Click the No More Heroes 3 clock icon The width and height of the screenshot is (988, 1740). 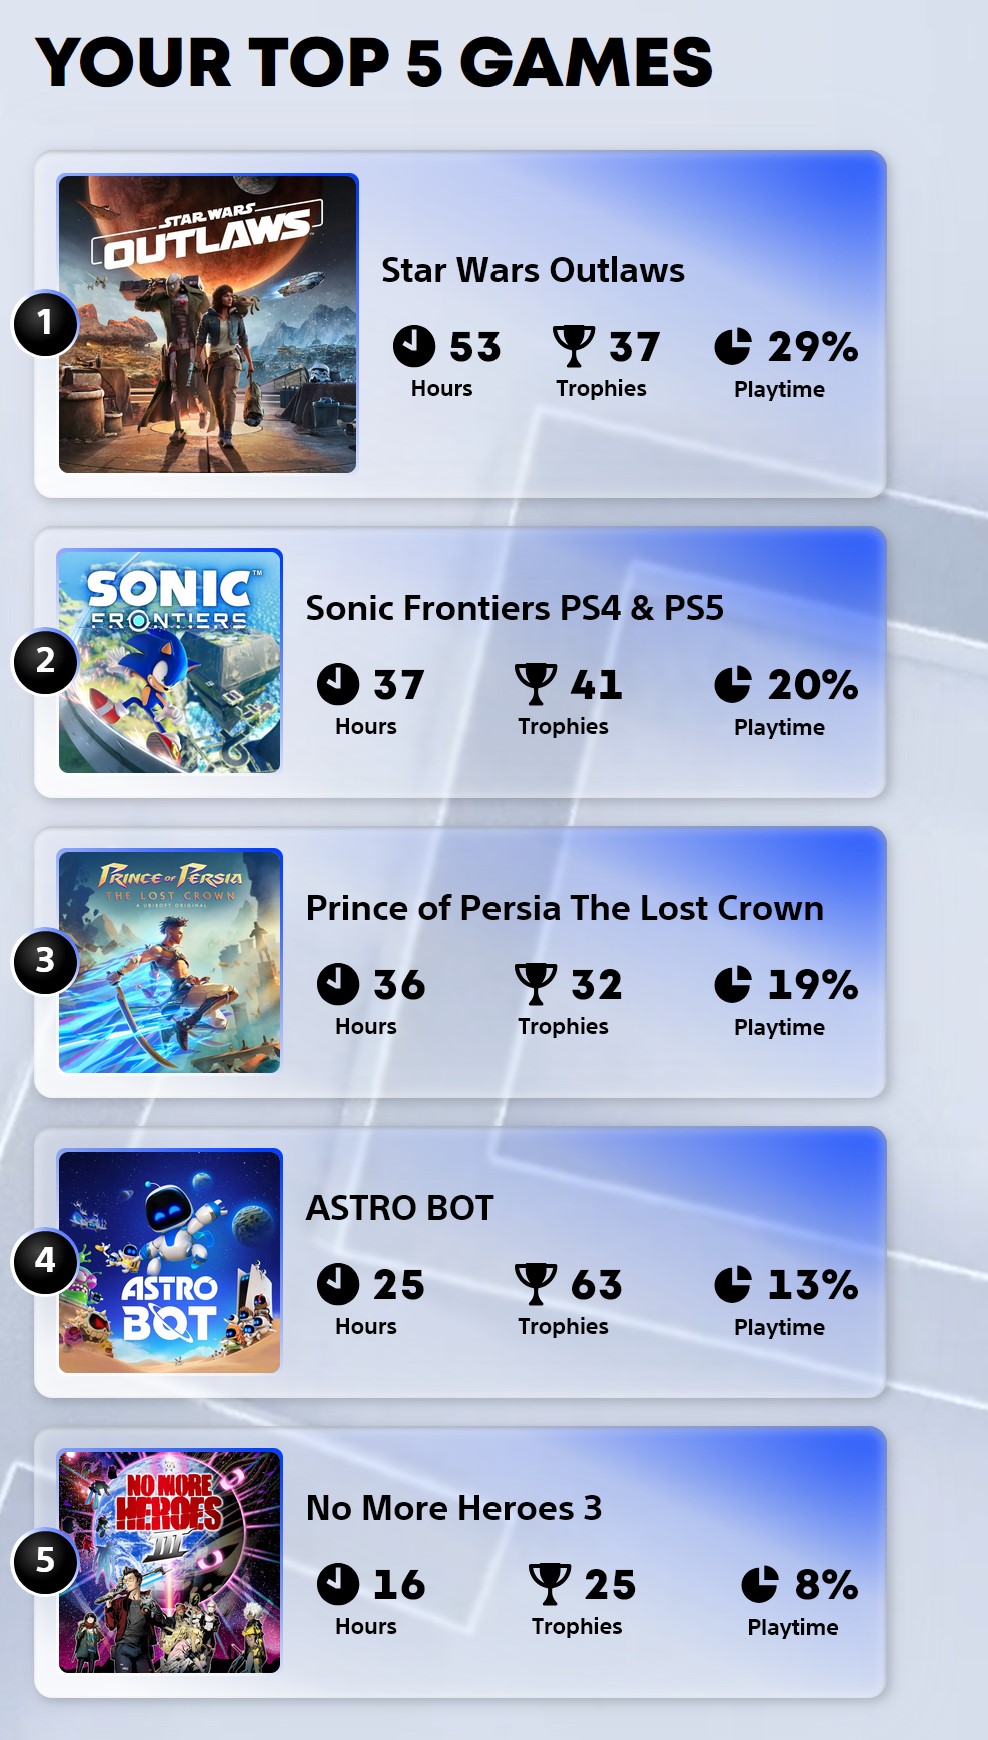pyautogui.click(x=338, y=1584)
